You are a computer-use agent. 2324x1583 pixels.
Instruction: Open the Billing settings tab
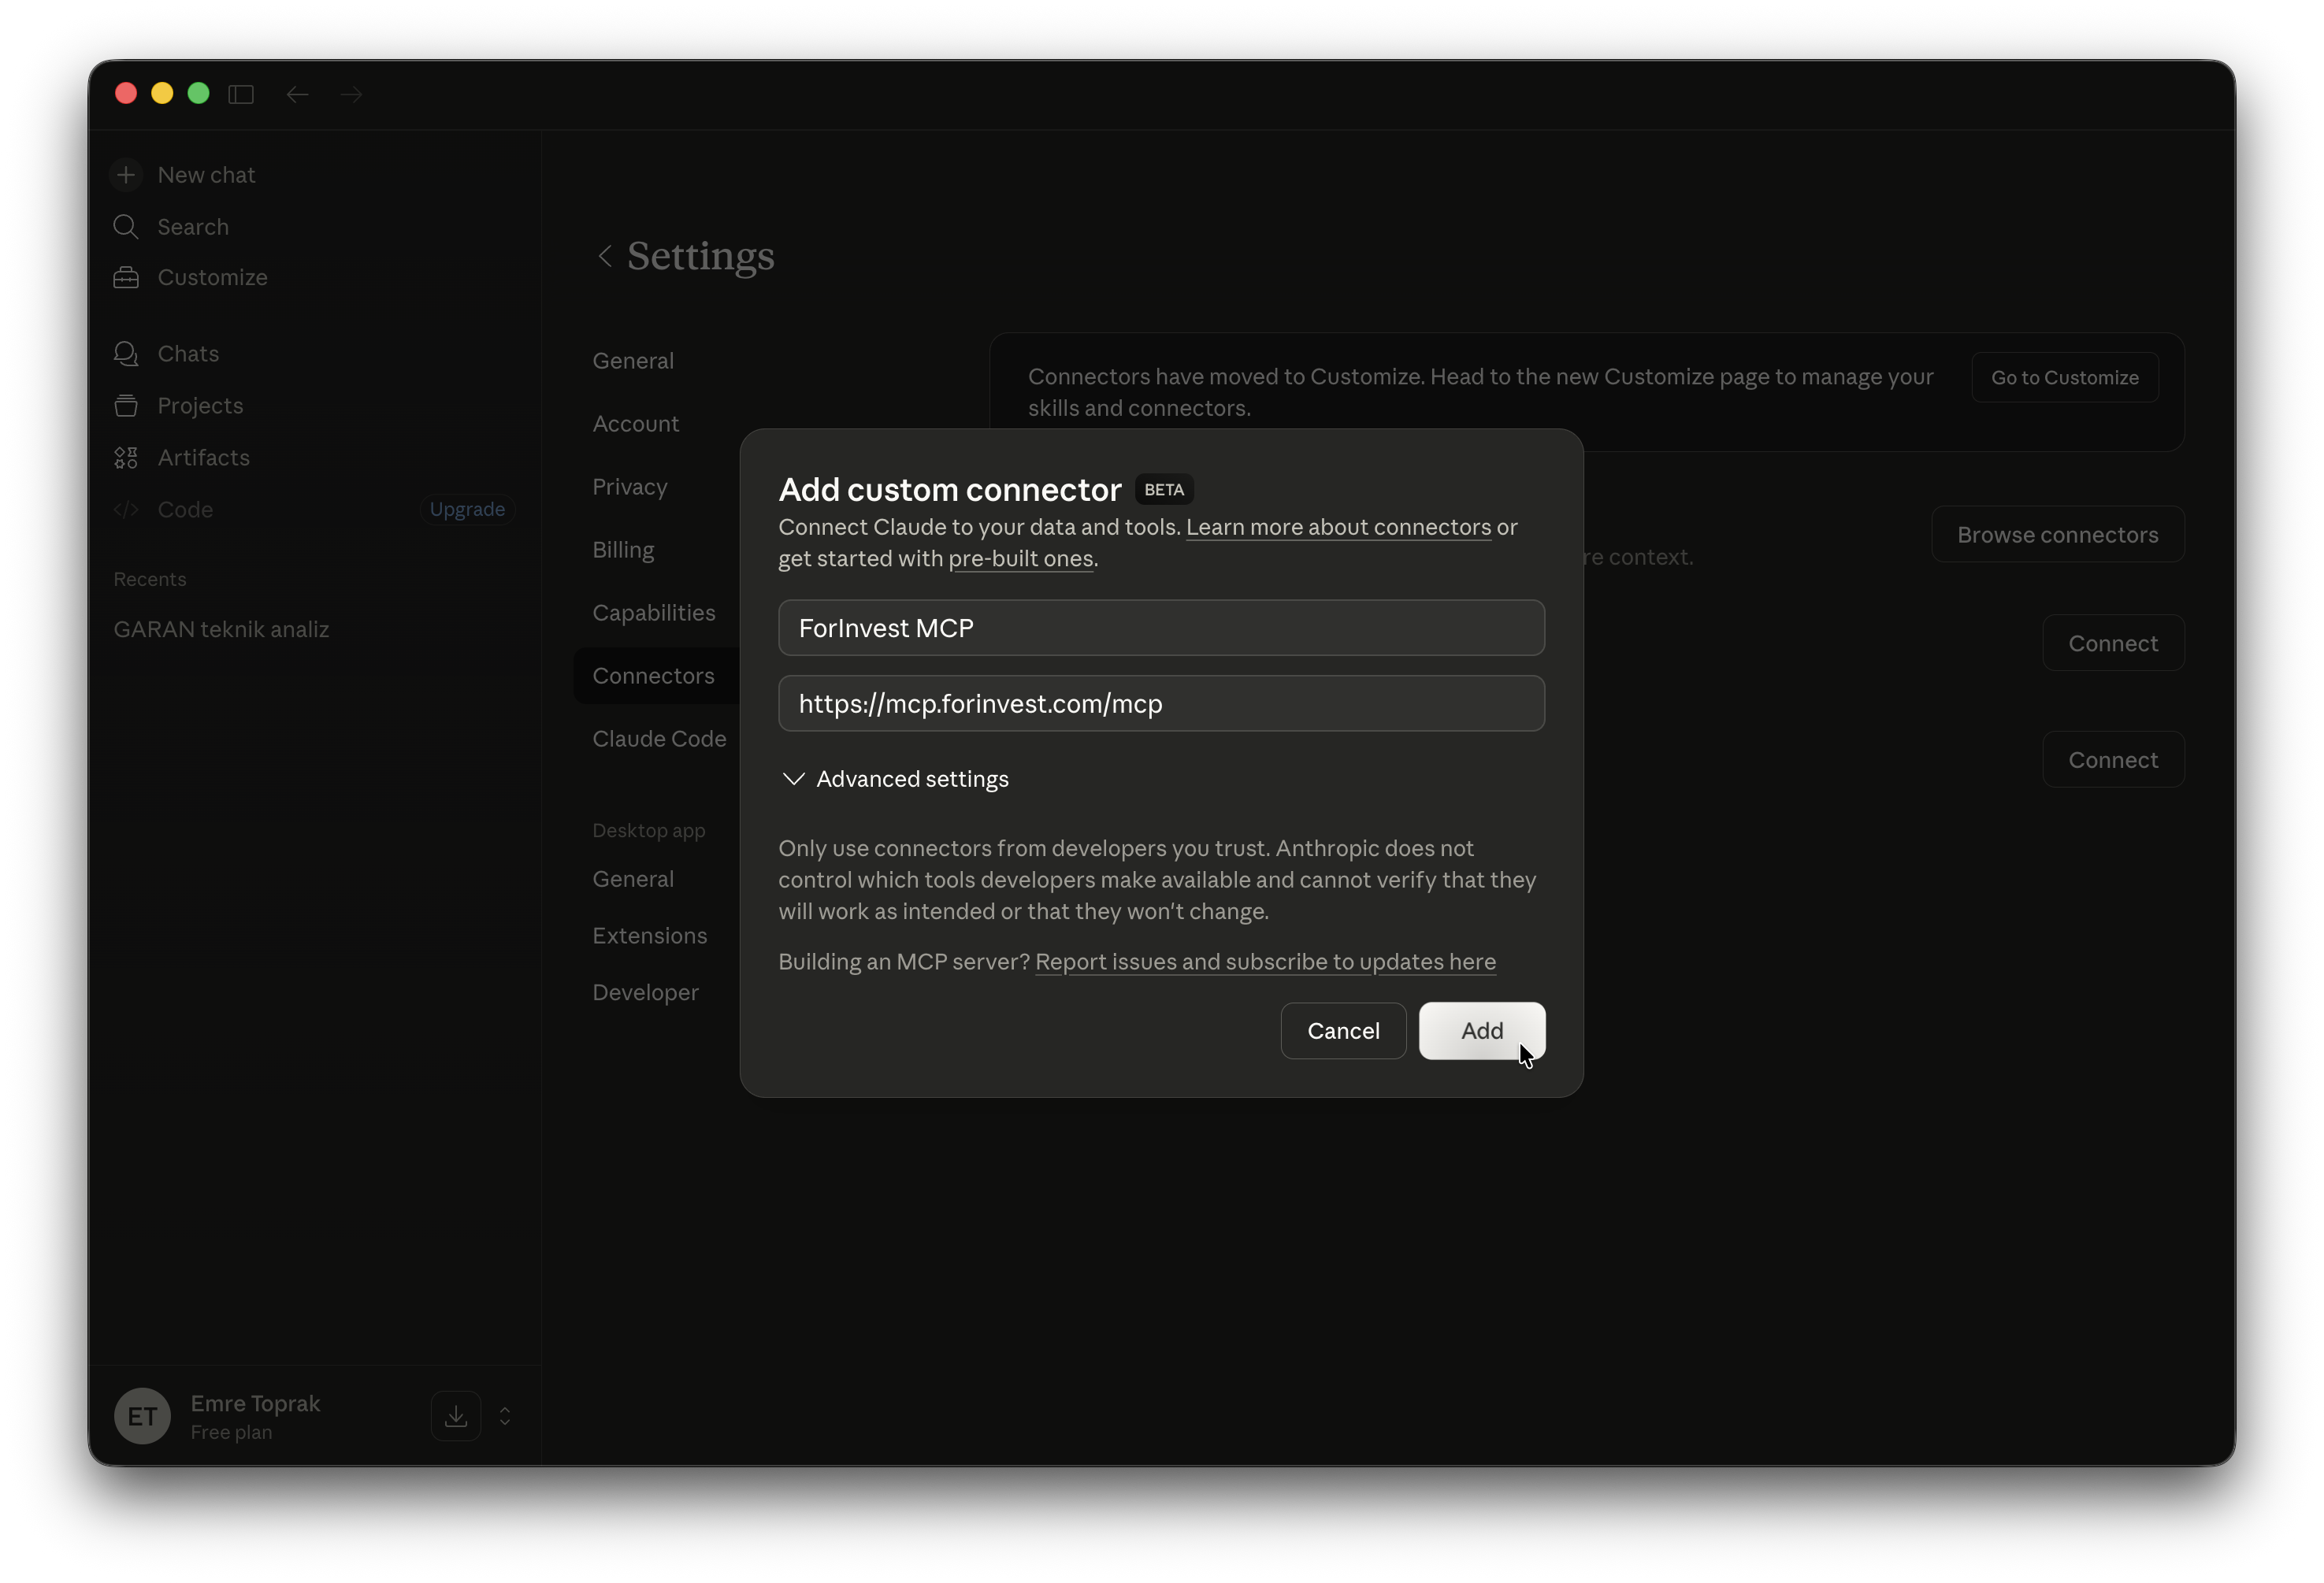click(623, 550)
